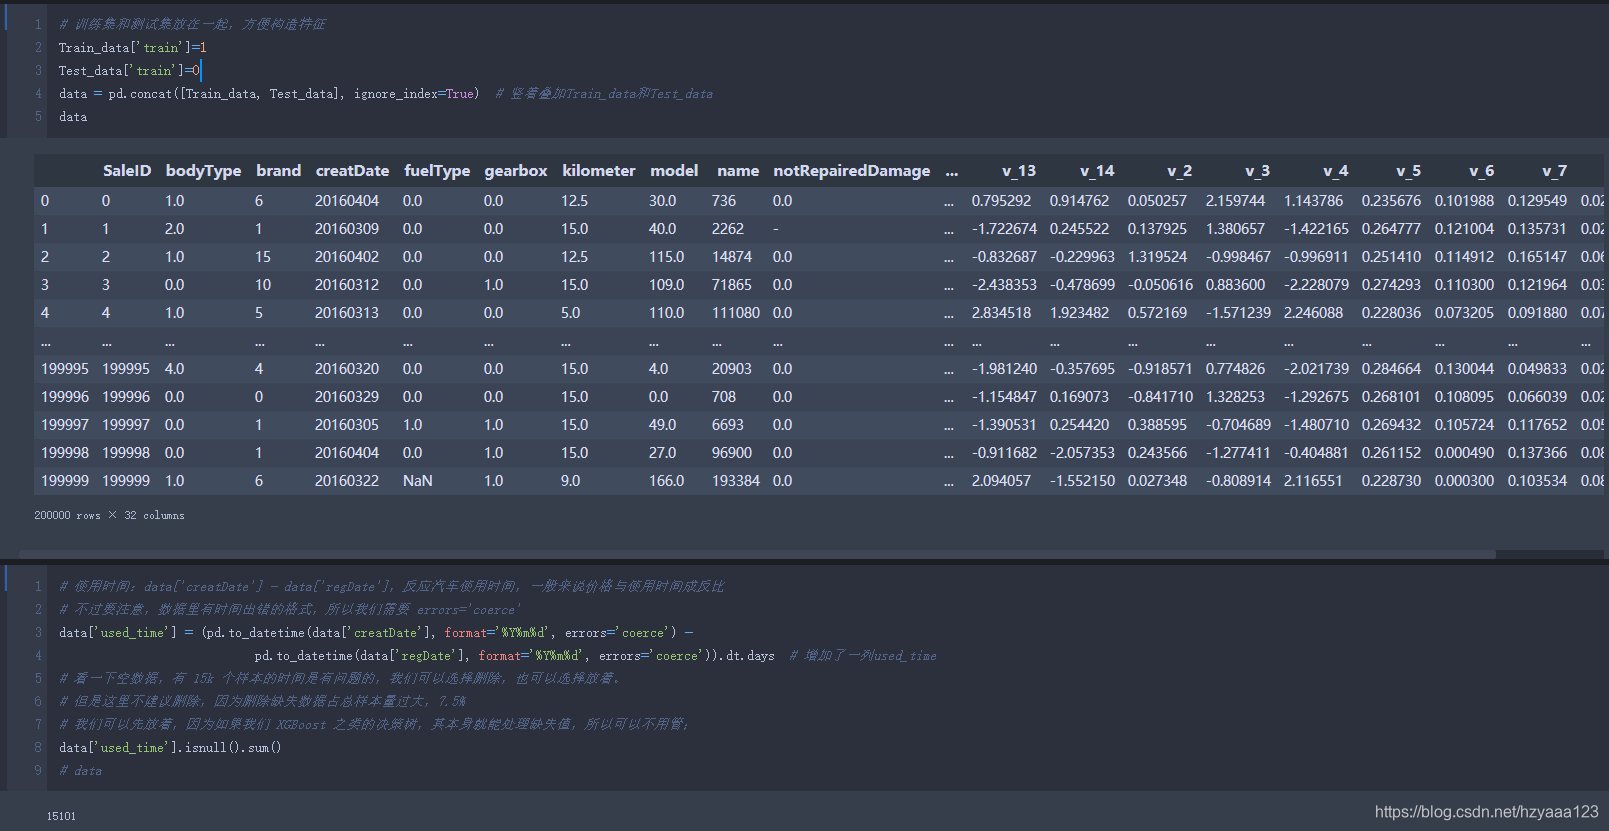Click creatDate value 20160402
The width and height of the screenshot is (1609, 831).
347,257
